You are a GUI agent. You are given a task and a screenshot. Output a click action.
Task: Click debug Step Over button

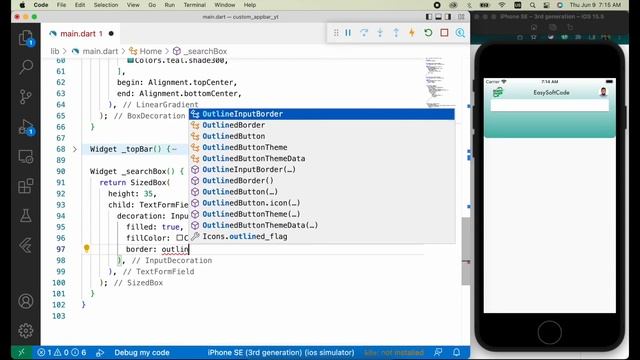pos(364,33)
